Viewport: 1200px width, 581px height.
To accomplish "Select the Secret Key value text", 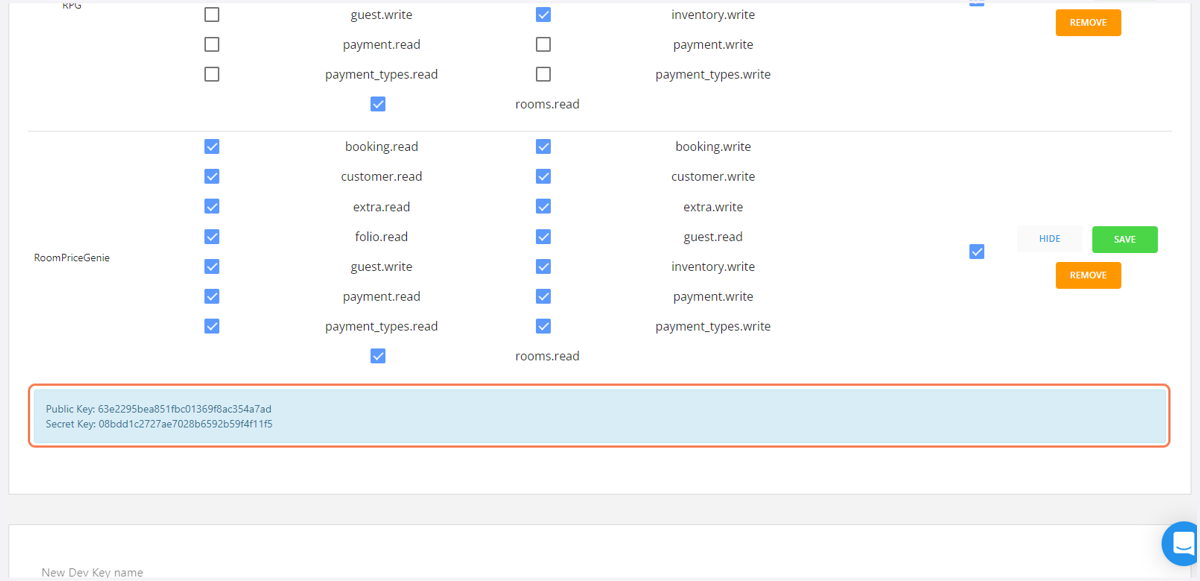I will tap(185, 424).
